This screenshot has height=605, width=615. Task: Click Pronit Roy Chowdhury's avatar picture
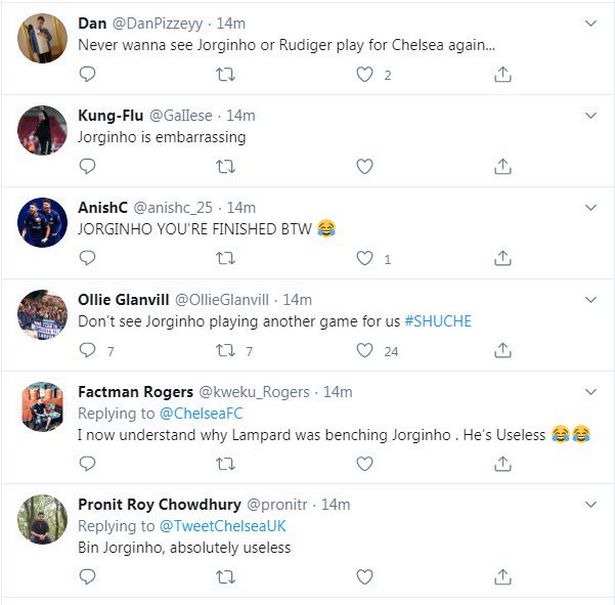(43, 520)
